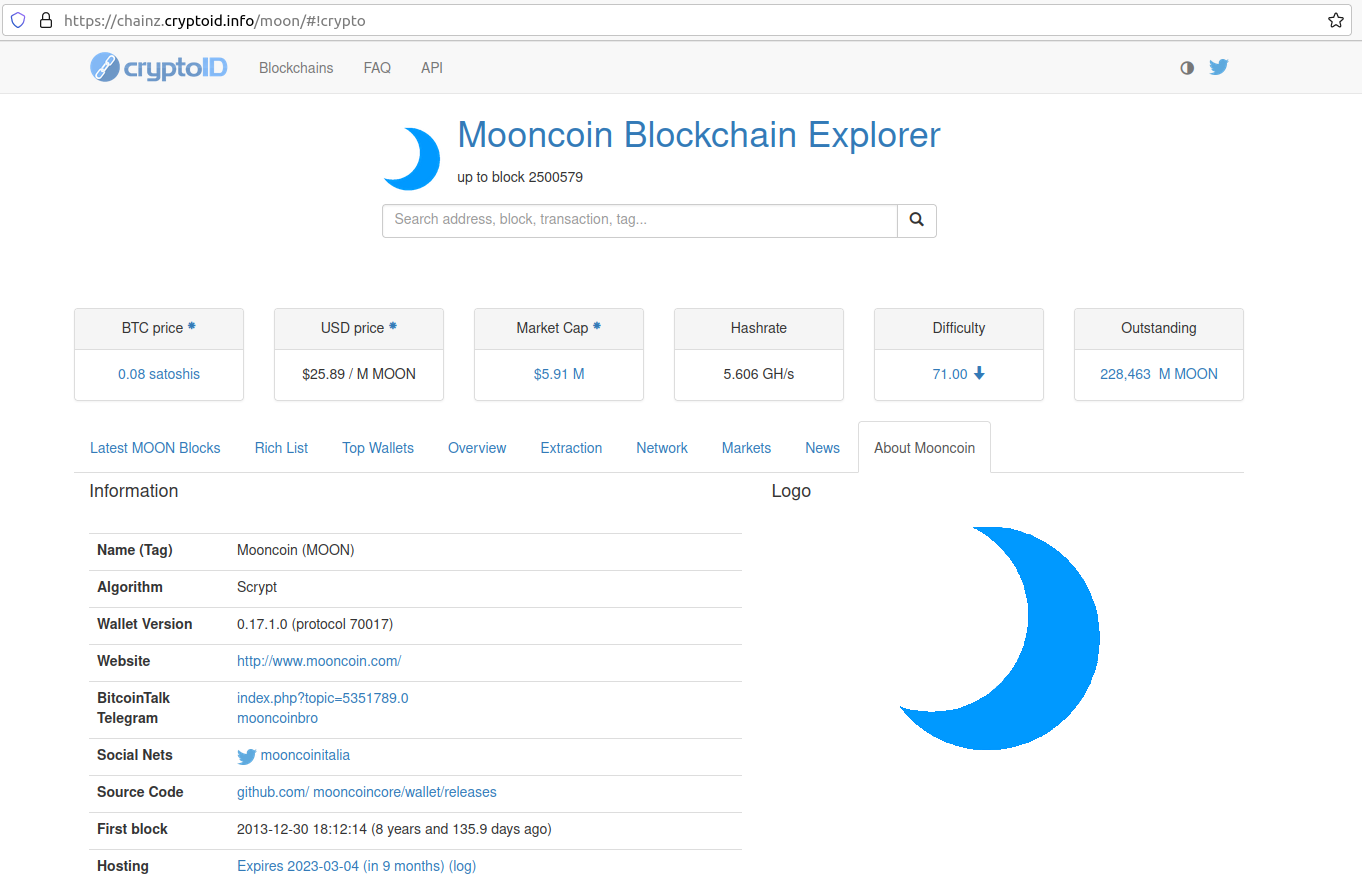Click the 71.00 difficulty value
The width and height of the screenshot is (1362, 894).
950,374
